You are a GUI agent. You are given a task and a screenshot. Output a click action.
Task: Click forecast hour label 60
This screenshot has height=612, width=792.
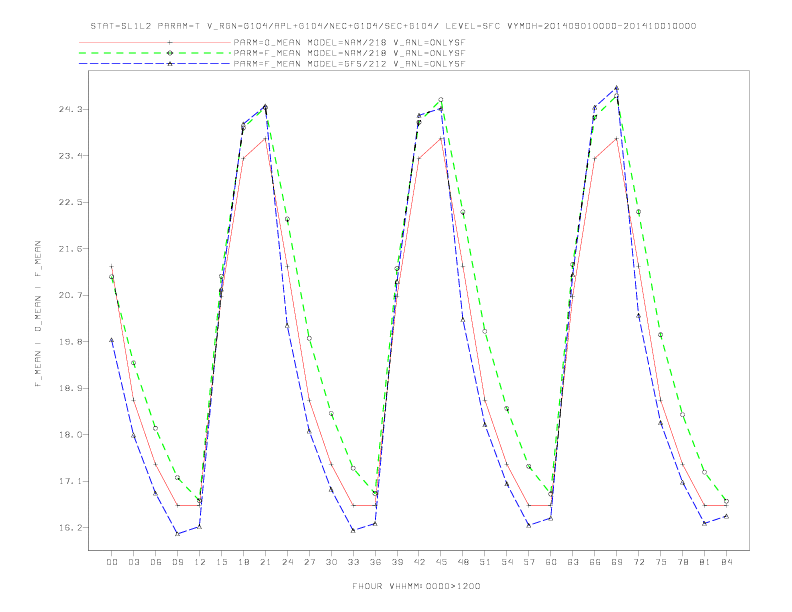[x=551, y=562]
